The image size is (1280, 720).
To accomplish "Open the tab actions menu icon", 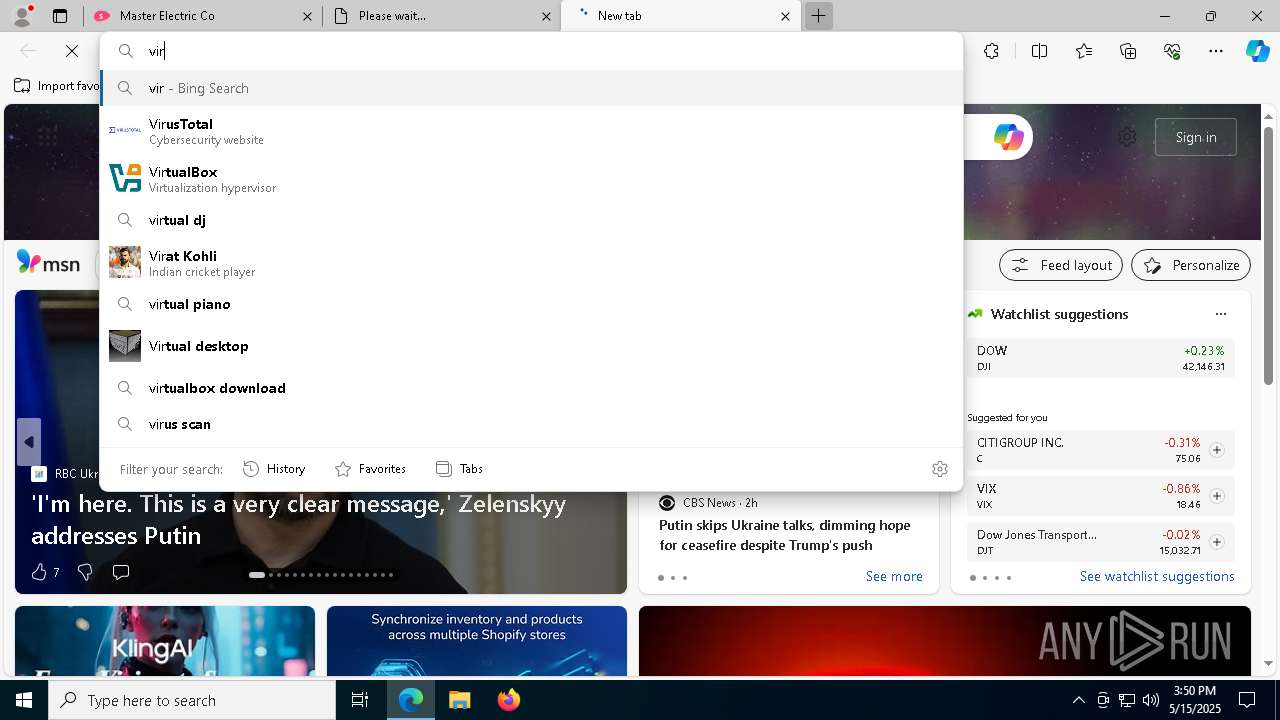I will pos(59,16).
